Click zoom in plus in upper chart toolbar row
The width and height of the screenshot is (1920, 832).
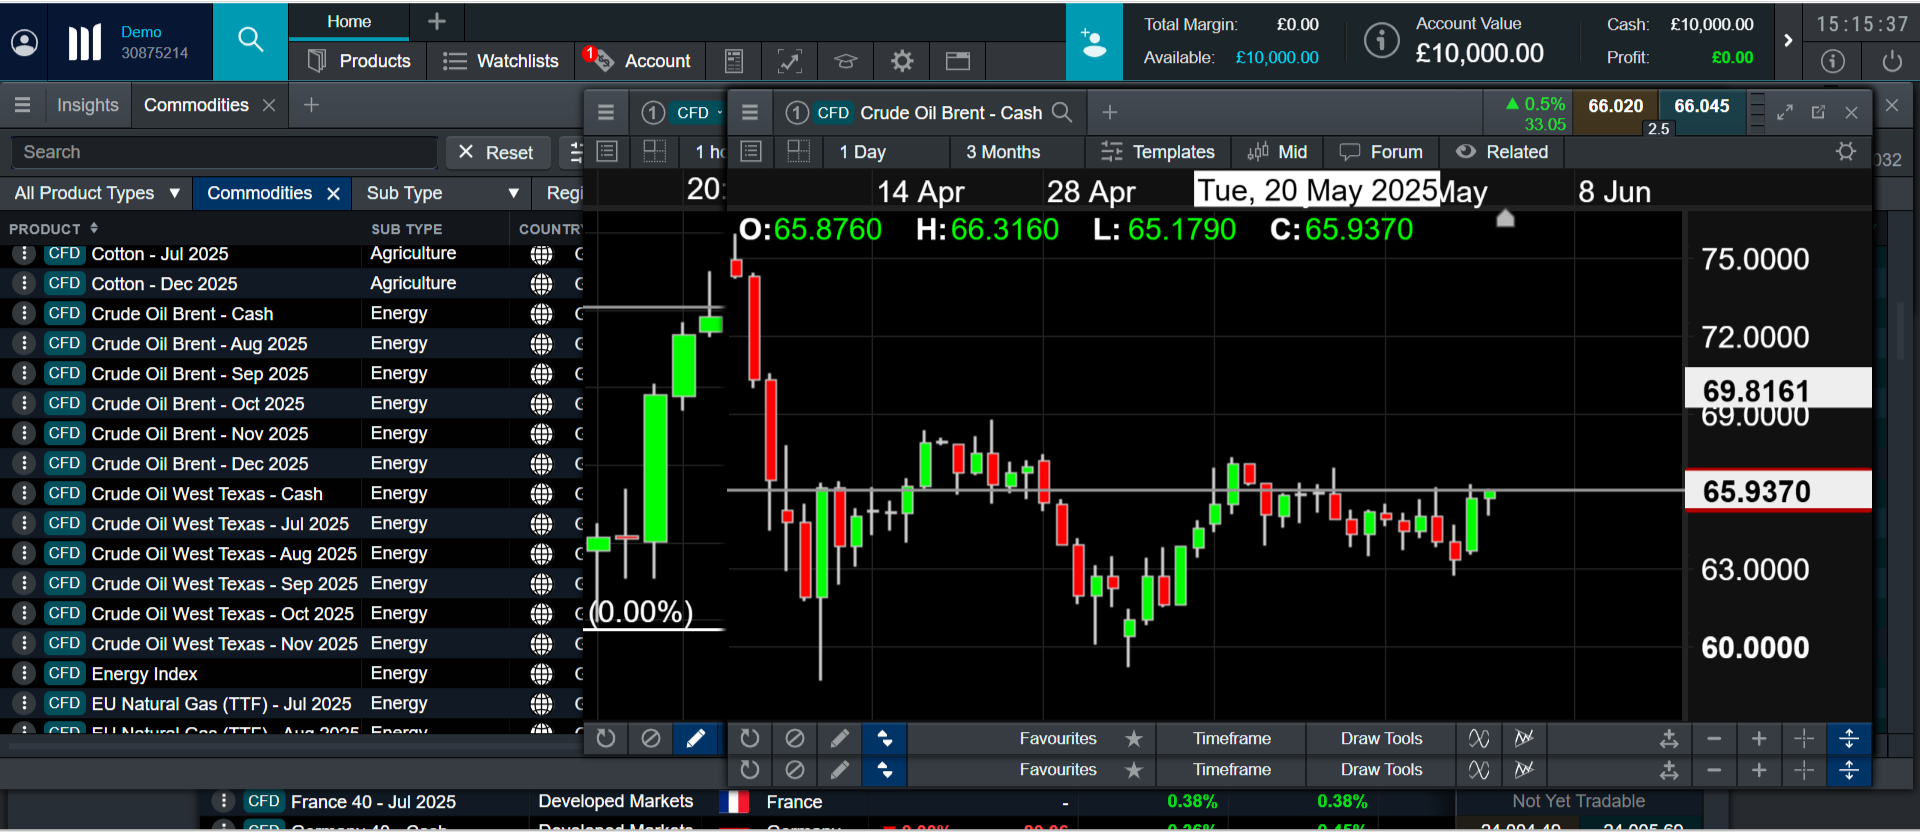point(1759,738)
